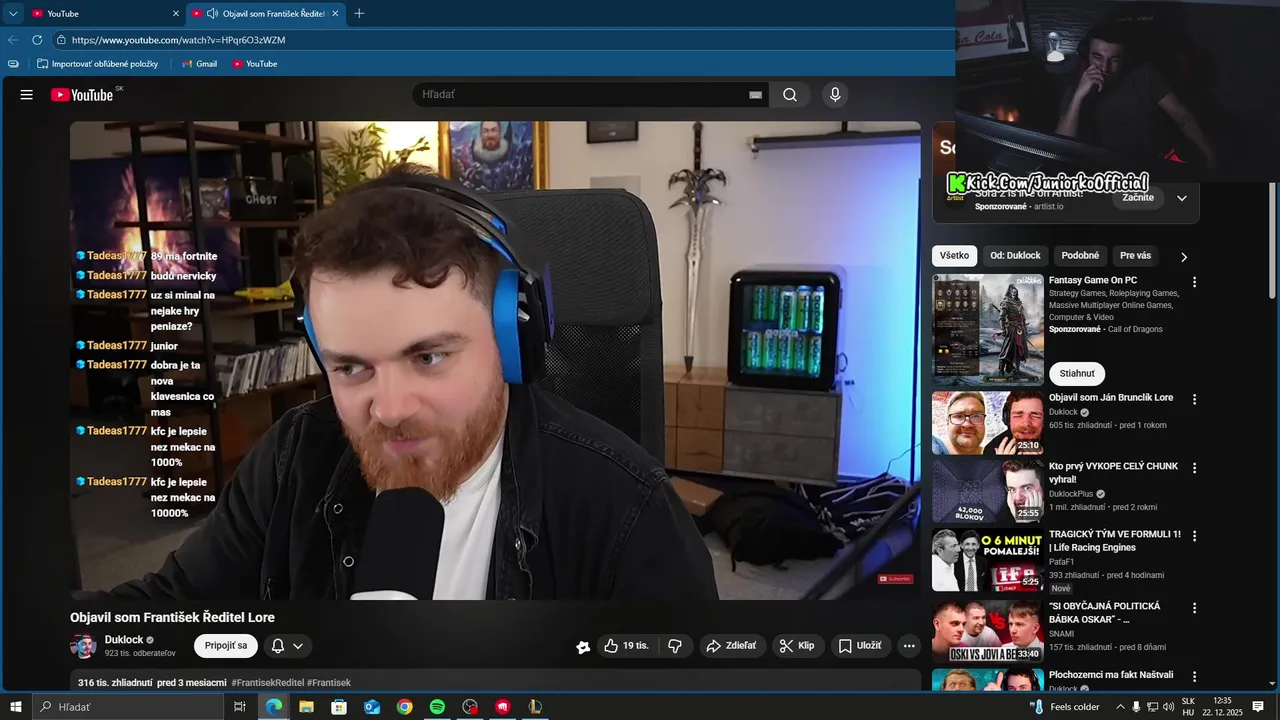1280x720 pixels.
Task: Open the Duklock channel avatar
Action: click(83, 646)
